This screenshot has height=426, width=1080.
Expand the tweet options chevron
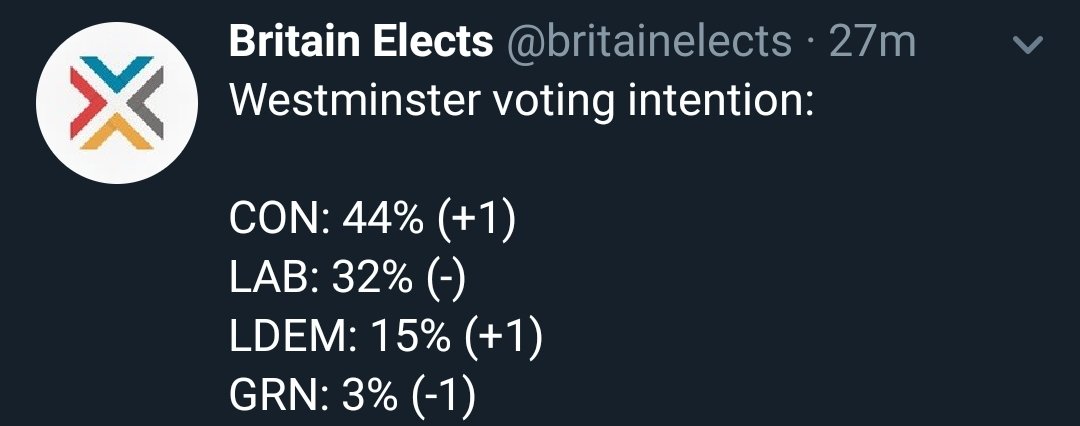point(1029,45)
